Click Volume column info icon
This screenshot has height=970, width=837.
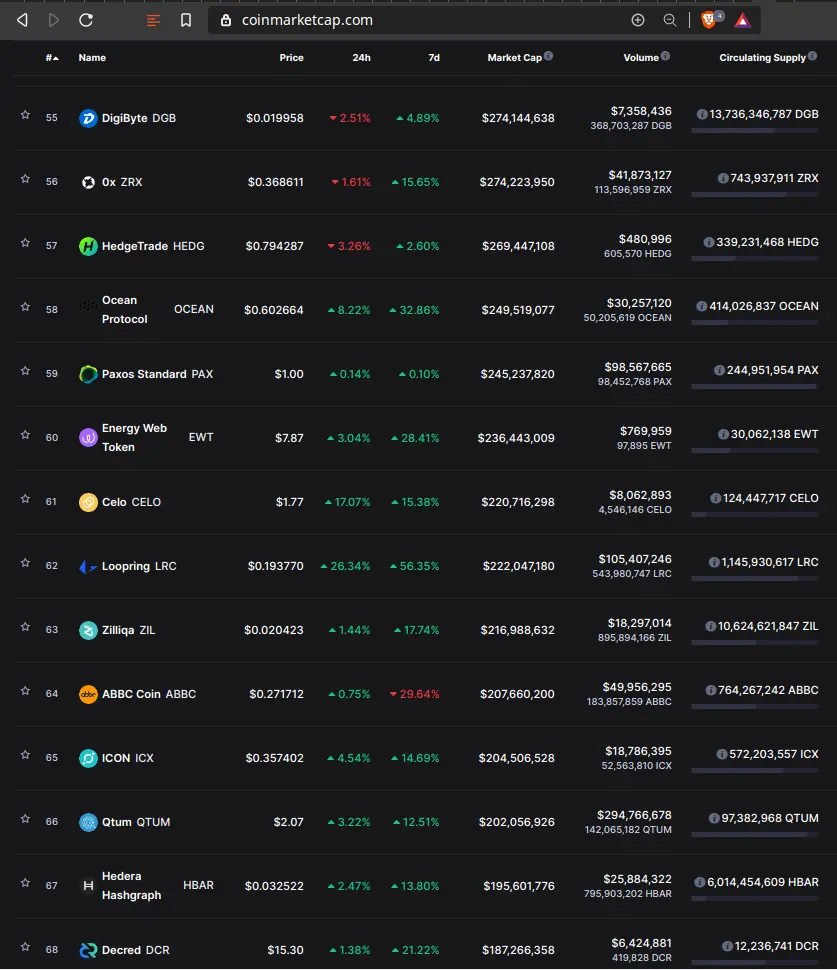click(665, 56)
